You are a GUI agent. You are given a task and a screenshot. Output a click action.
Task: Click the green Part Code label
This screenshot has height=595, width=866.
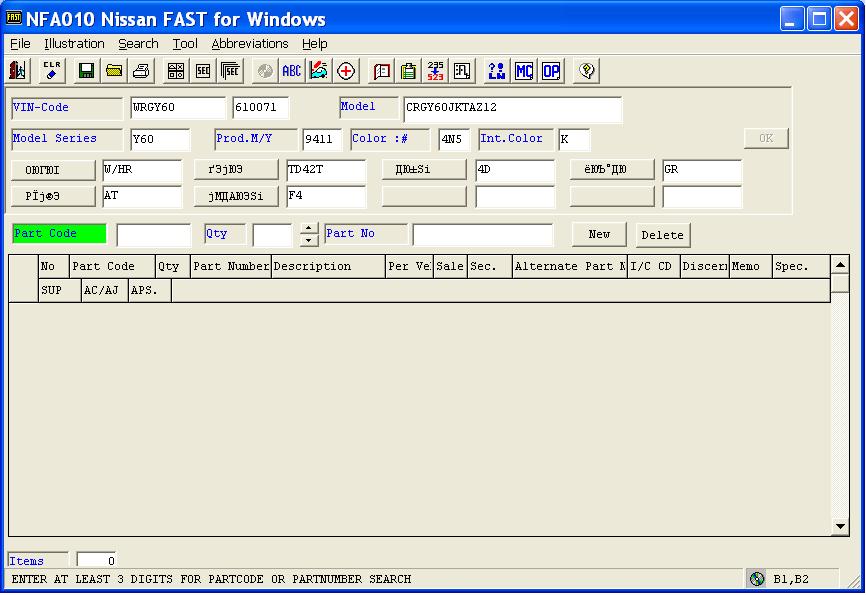point(59,234)
